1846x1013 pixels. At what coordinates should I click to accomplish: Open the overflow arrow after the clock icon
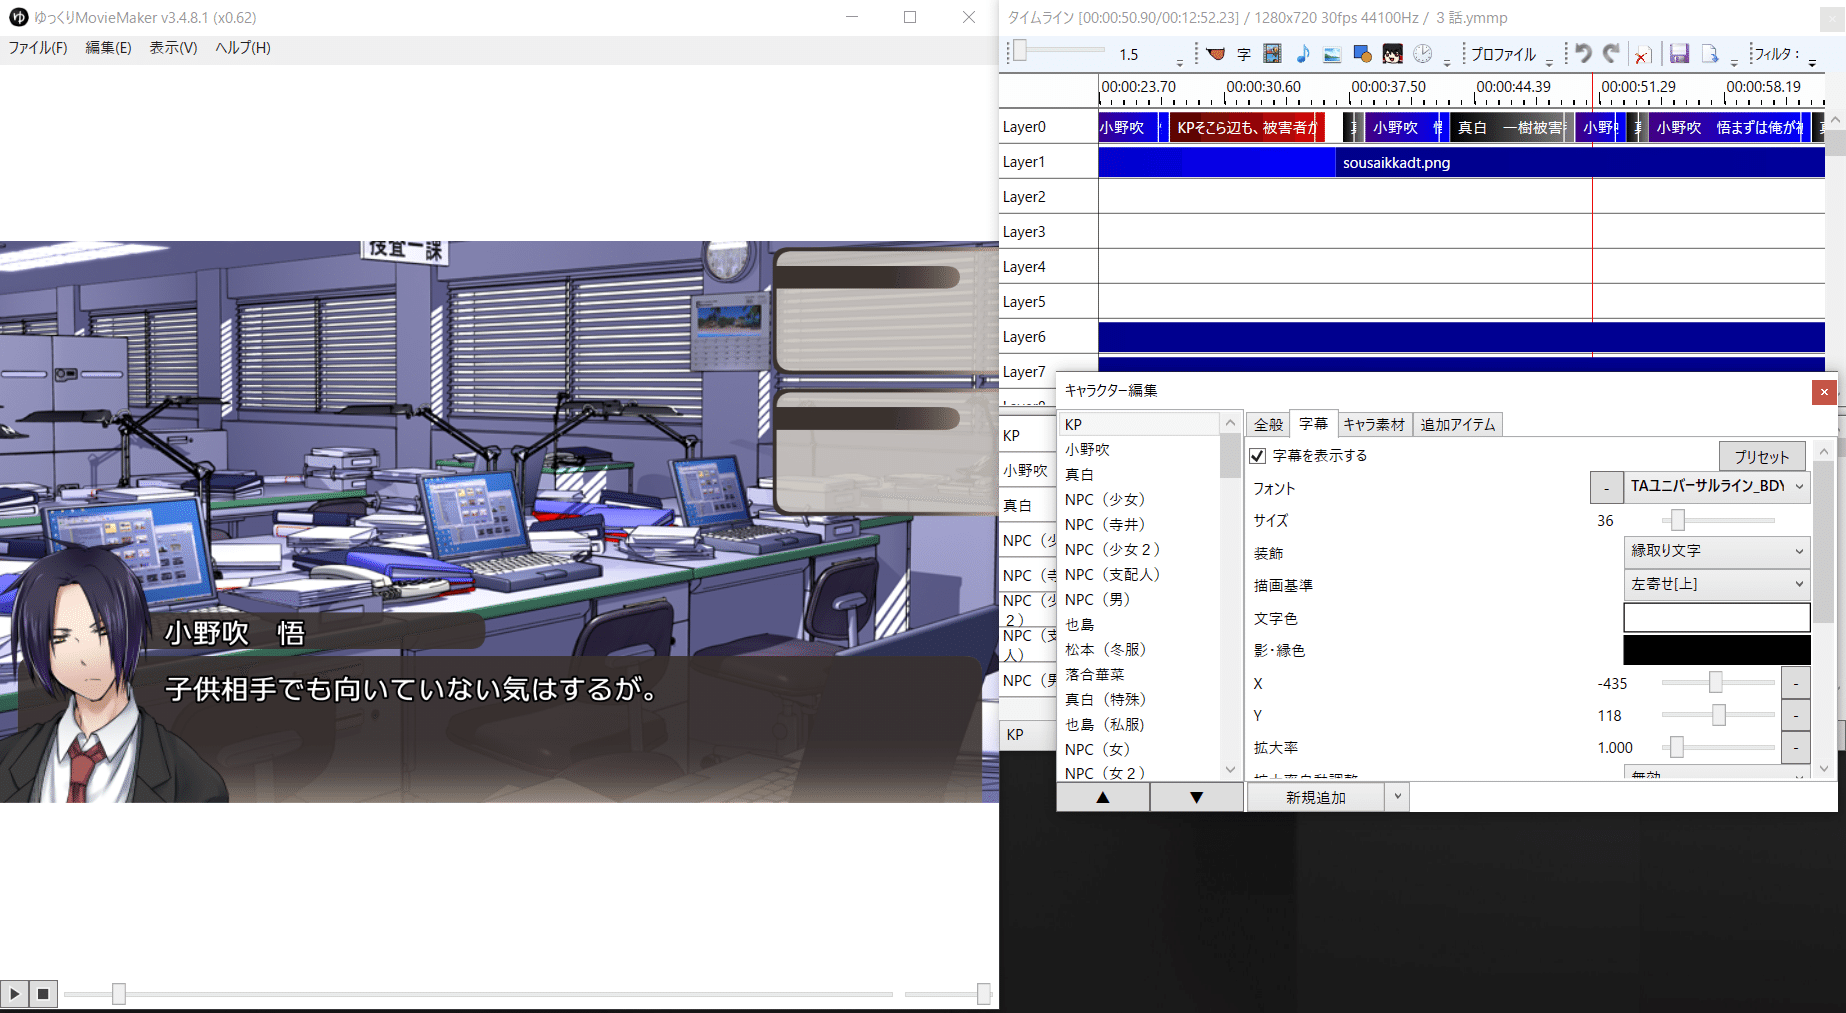(x=1447, y=61)
